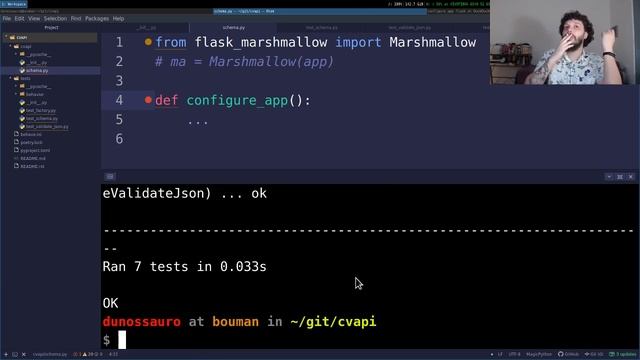This screenshot has height=360, width=640.
Task: Click the commented Marshmallow(app) line
Action: click(244, 62)
